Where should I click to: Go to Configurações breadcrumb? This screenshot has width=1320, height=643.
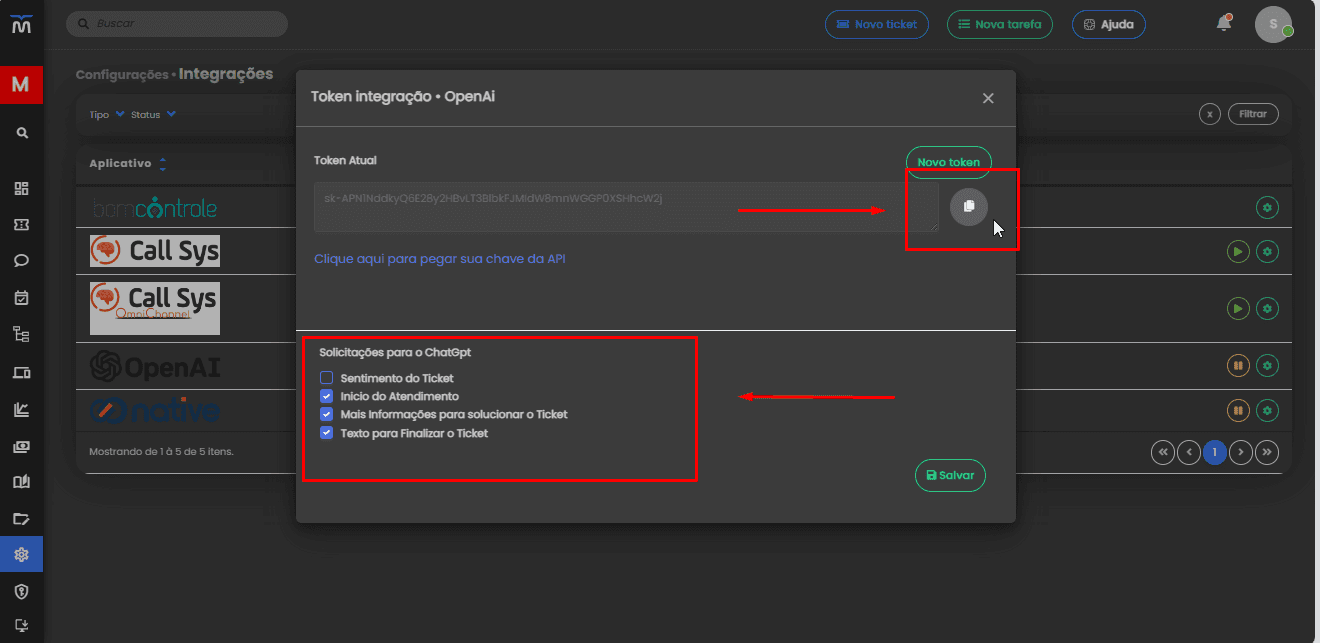click(x=122, y=75)
